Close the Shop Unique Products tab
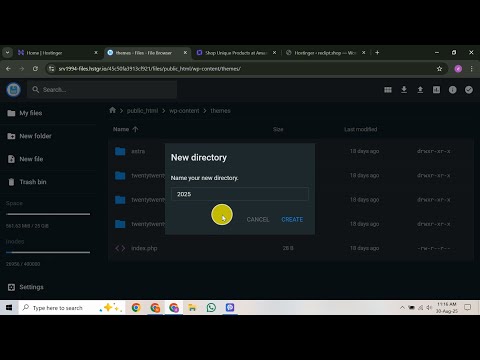480x360 pixels. tap(274, 53)
